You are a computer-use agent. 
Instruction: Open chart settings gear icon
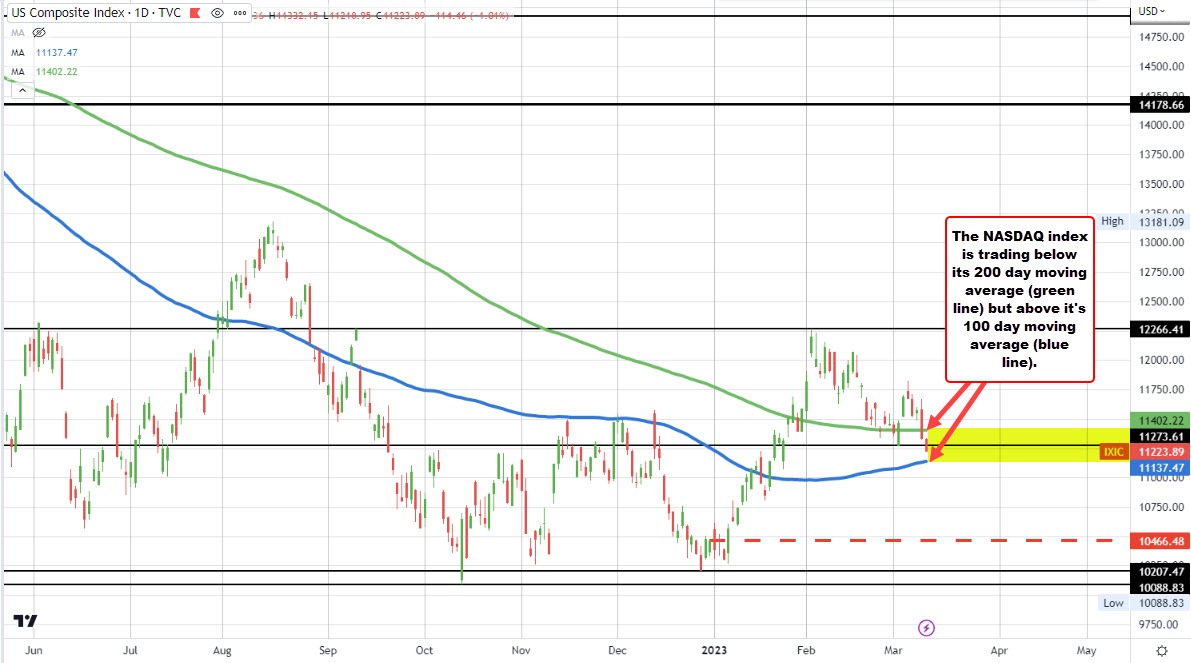(x=1161, y=651)
